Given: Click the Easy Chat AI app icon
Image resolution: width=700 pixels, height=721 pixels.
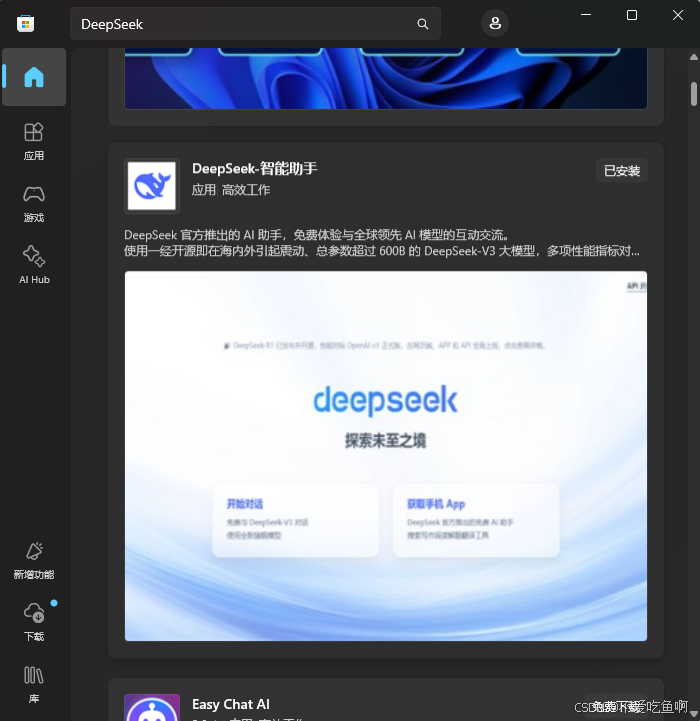Looking at the screenshot, I should tap(152, 707).
